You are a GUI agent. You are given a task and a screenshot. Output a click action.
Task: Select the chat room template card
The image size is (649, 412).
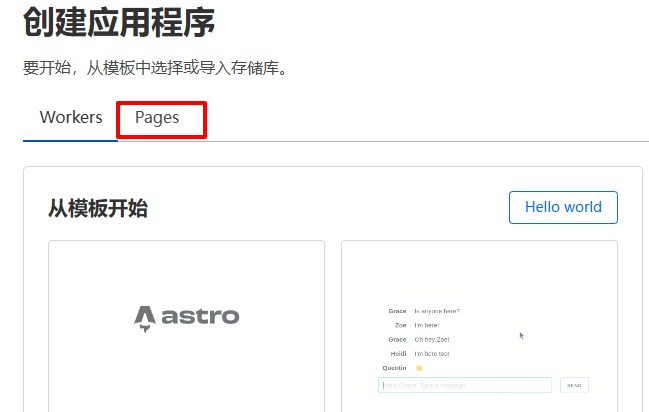coord(479,326)
